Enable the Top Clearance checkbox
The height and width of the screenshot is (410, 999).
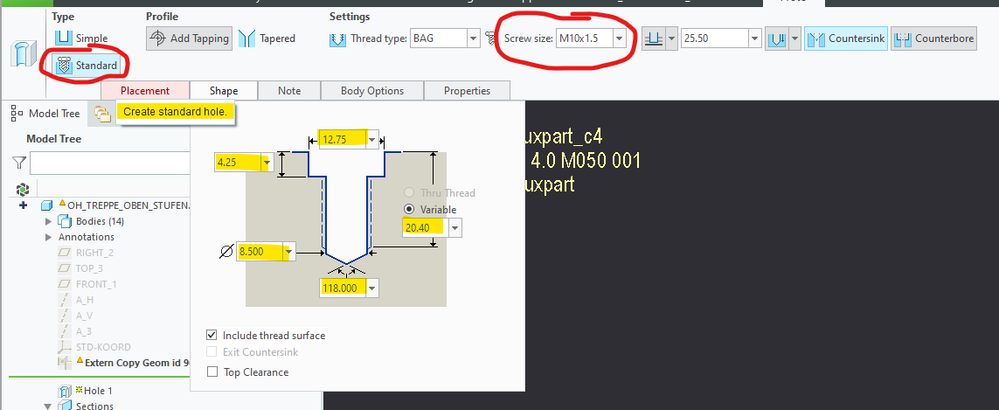[x=211, y=372]
